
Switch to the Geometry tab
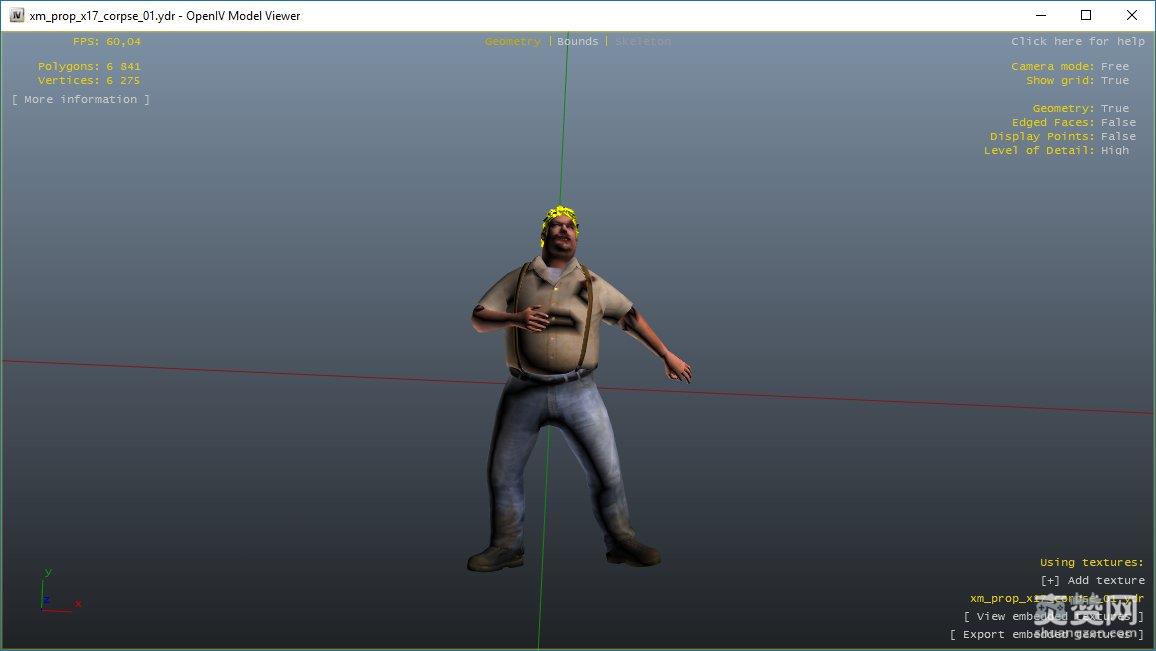(512, 41)
